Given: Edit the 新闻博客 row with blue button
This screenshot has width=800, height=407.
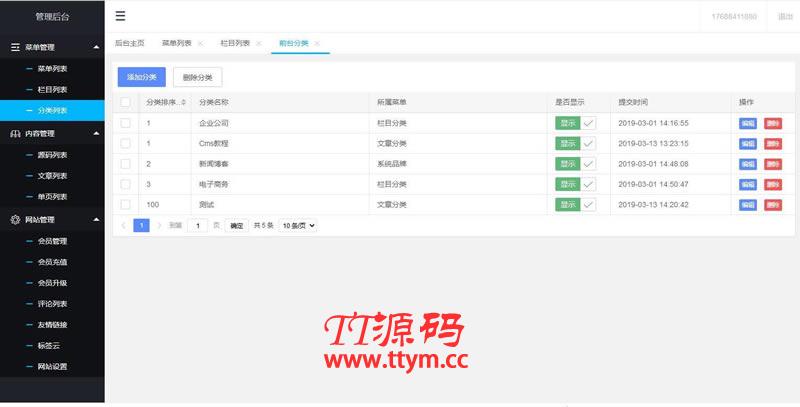Looking at the screenshot, I should click(747, 164).
